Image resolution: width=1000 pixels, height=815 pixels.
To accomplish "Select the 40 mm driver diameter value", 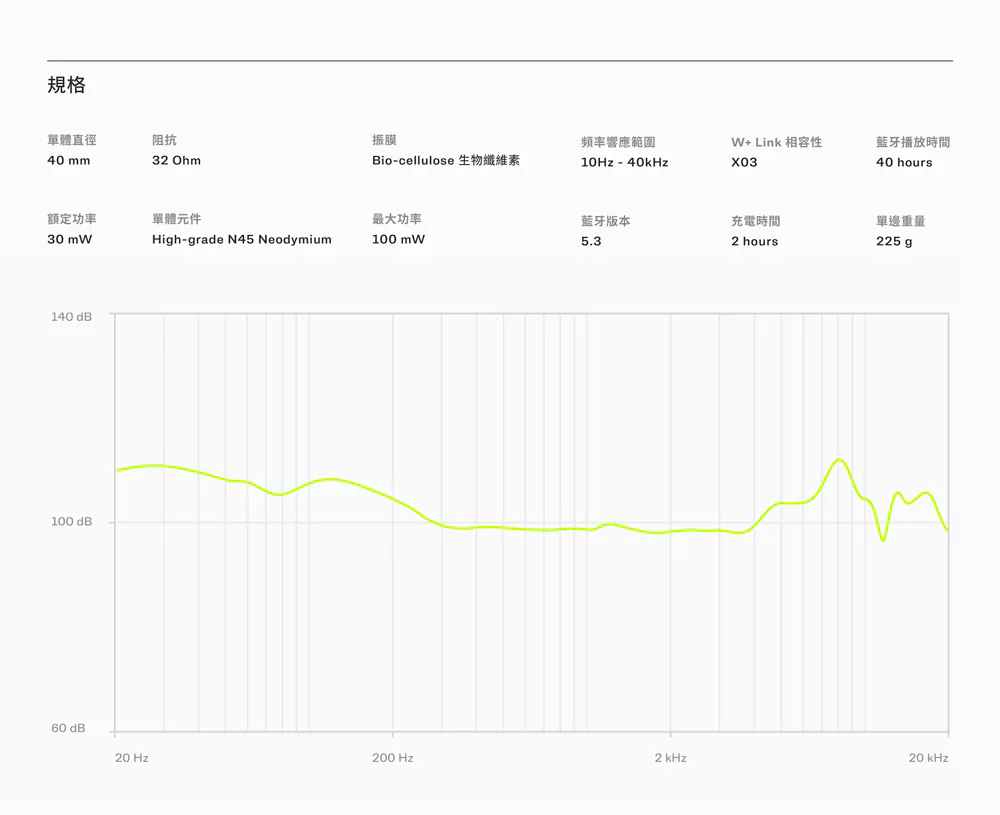I will pos(69,161).
